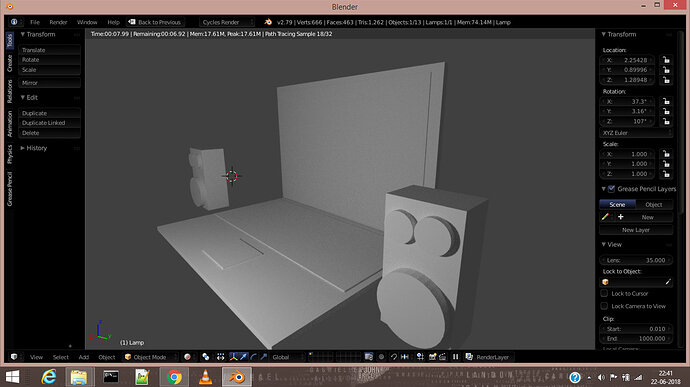Toggle the proportional editing circle icon
This screenshot has width=690, height=387.
pyautogui.click(x=382, y=357)
